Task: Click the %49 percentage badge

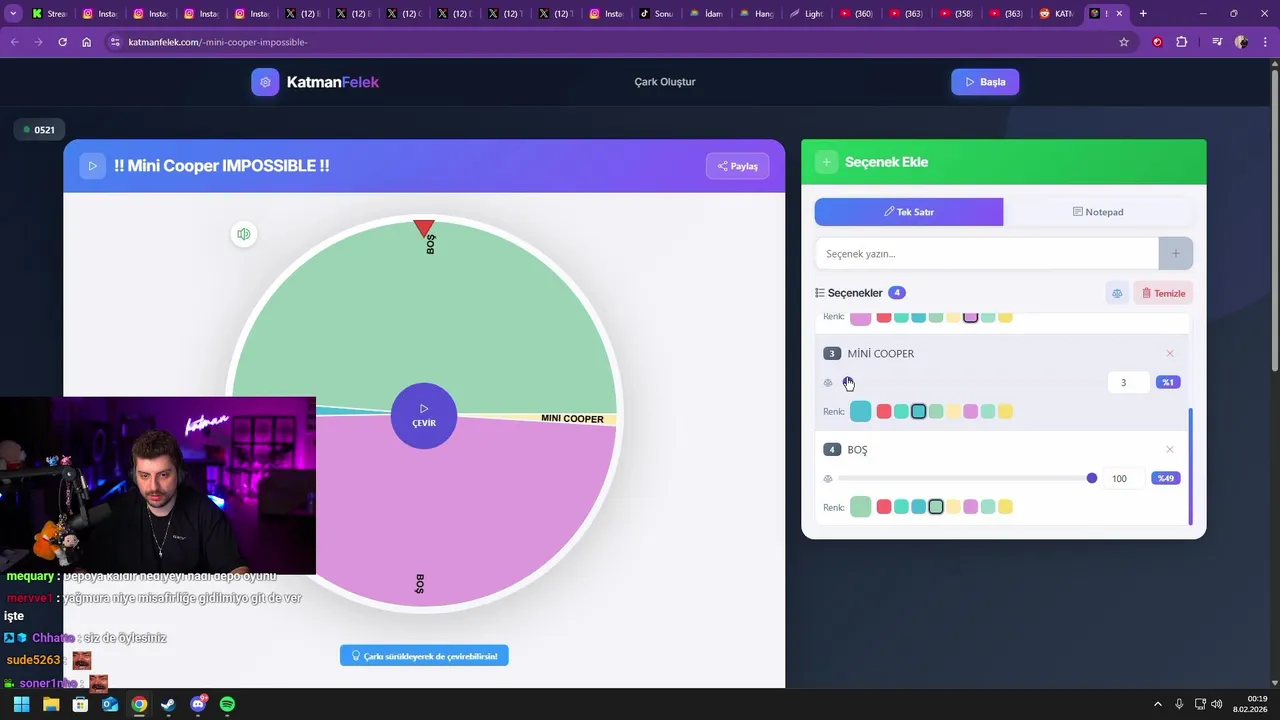Action: (1166, 479)
